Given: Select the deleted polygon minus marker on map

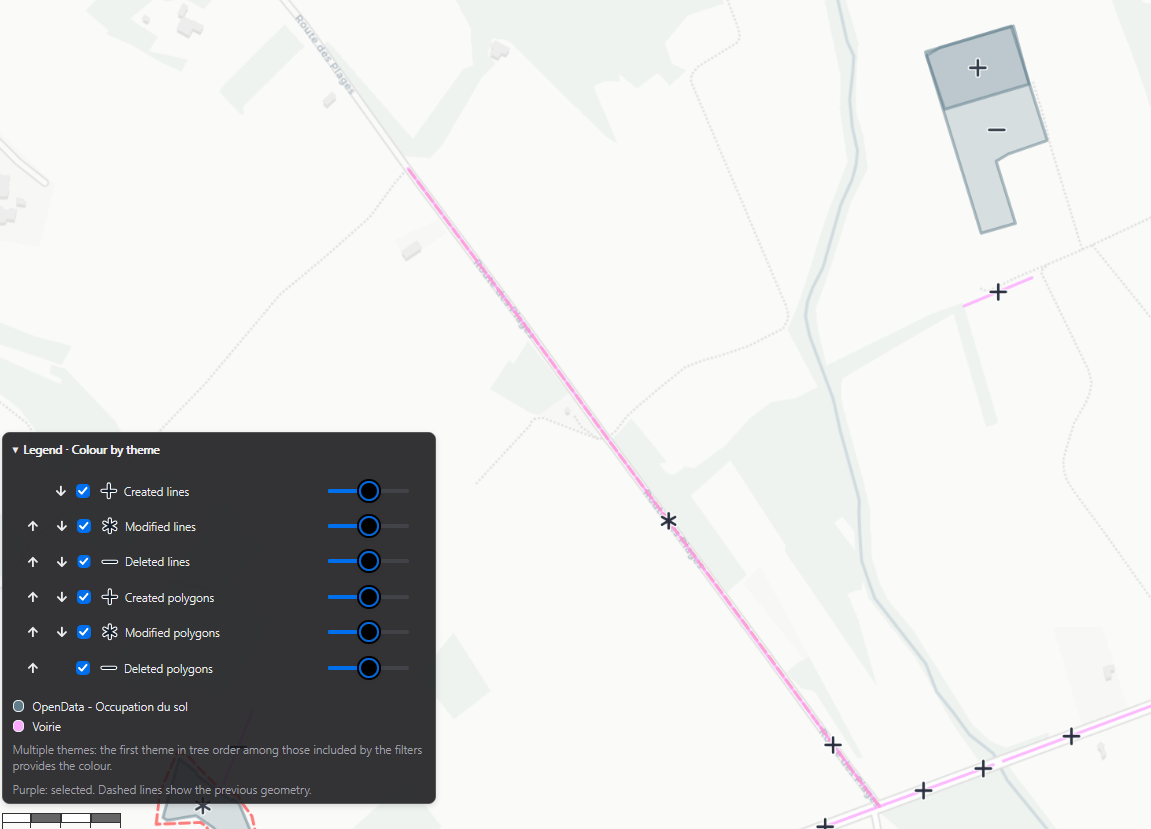Looking at the screenshot, I should pyautogui.click(x=997, y=130).
